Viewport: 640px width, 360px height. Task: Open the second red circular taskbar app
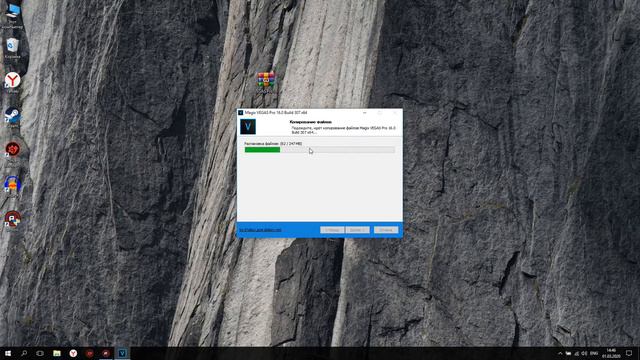(x=106, y=353)
